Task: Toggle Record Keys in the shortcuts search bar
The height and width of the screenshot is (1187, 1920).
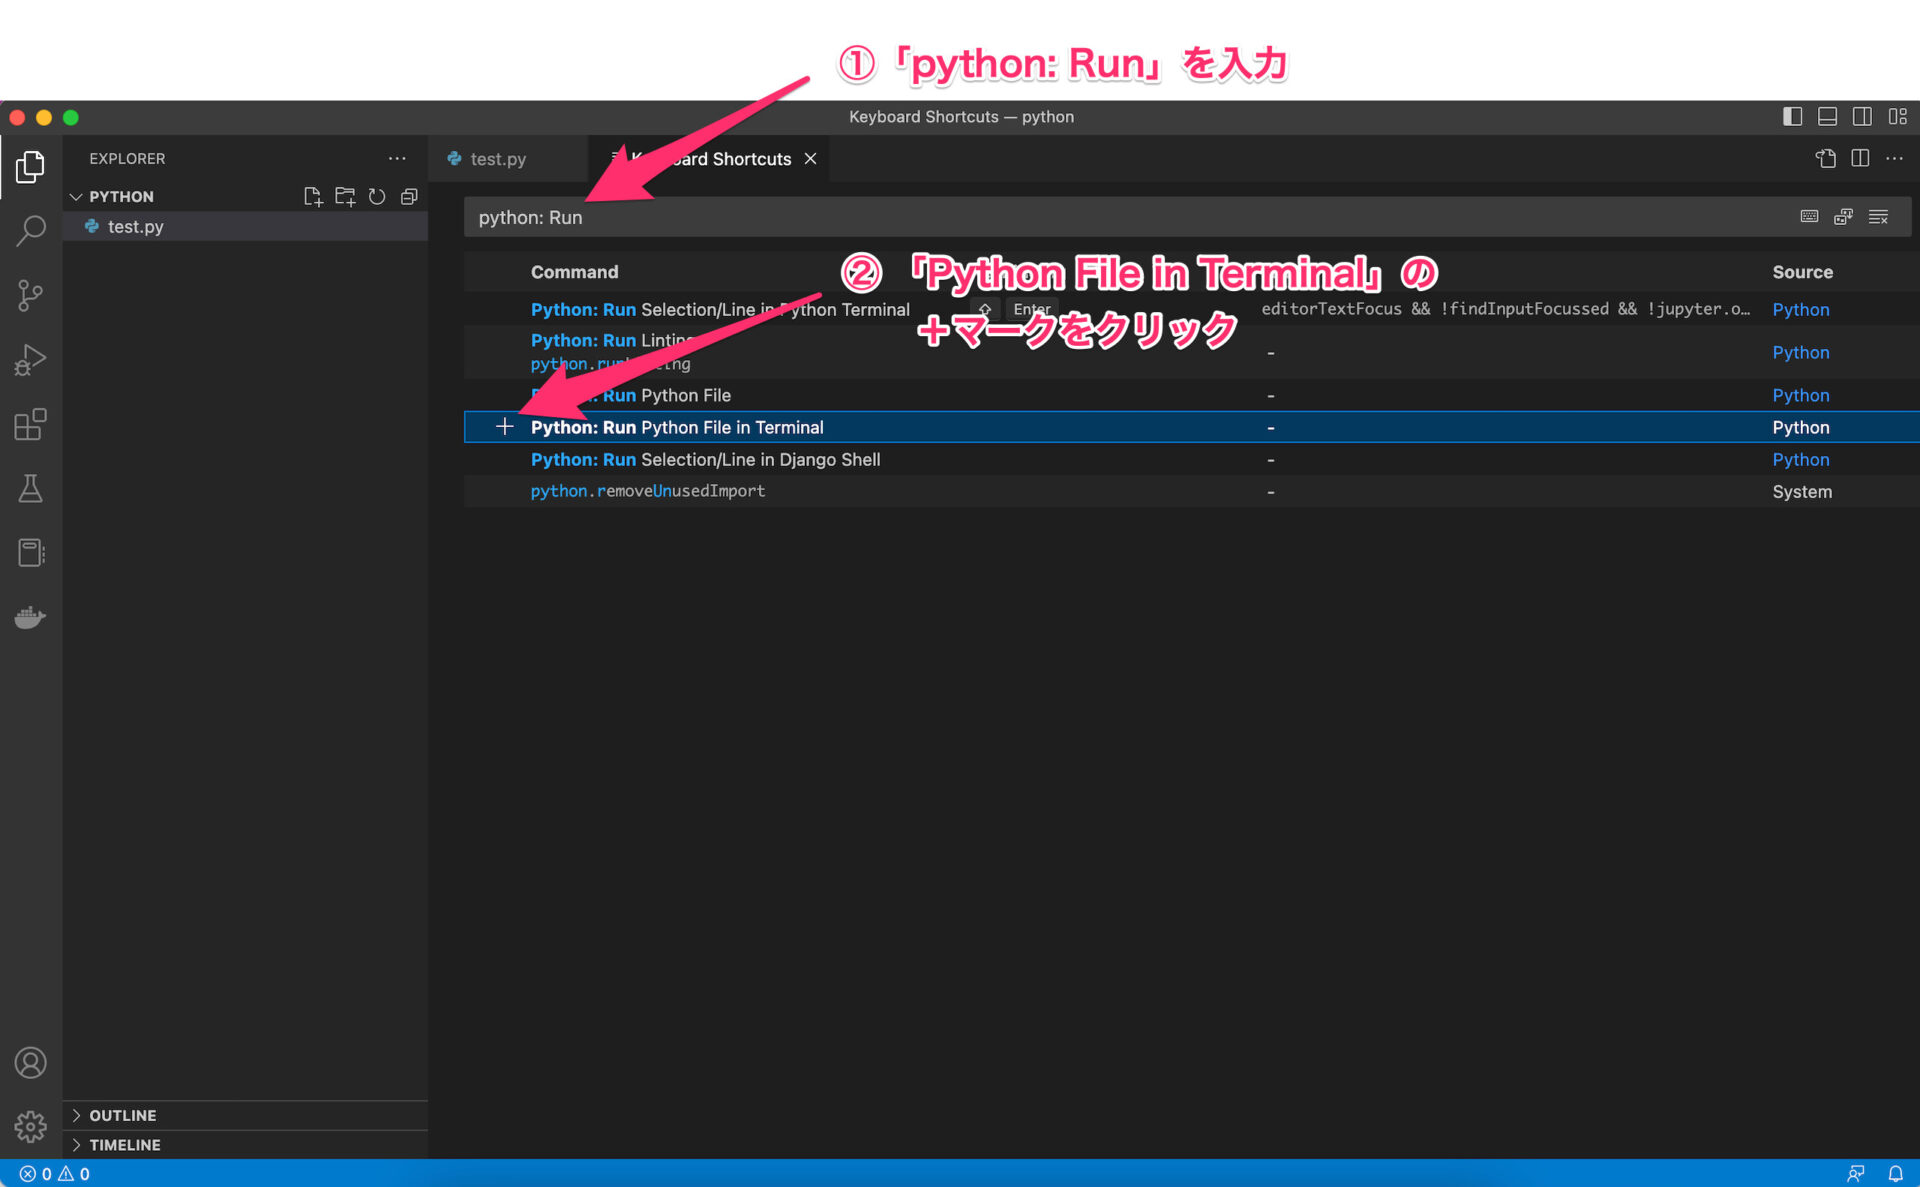Action: (x=1809, y=217)
